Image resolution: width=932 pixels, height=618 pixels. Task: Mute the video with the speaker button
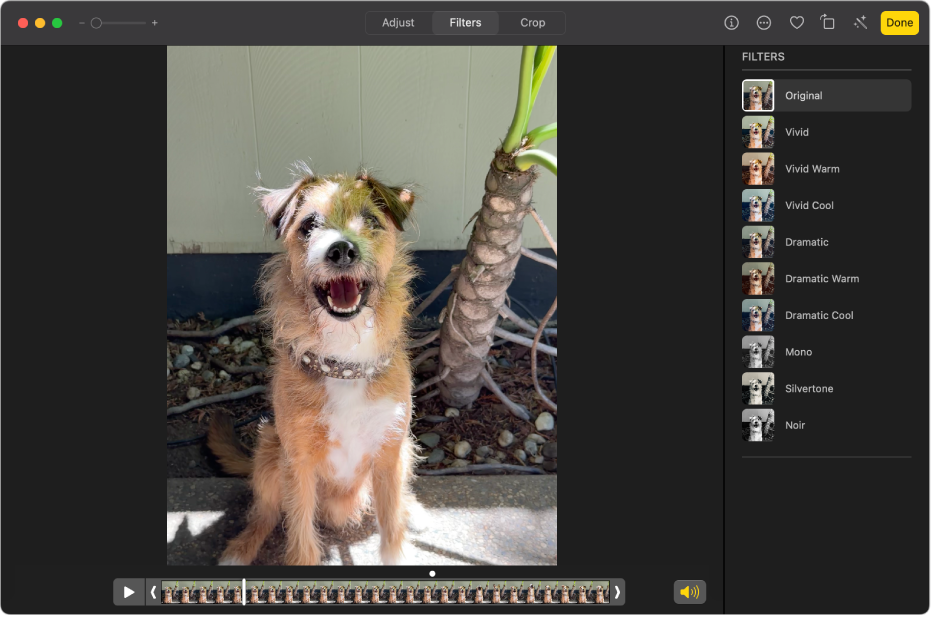coord(690,592)
